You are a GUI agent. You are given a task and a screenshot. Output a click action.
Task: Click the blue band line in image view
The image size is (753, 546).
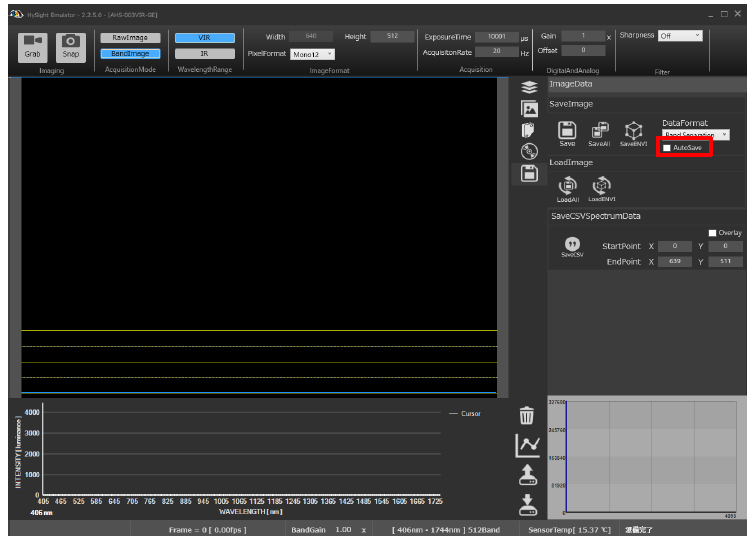click(259, 393)
